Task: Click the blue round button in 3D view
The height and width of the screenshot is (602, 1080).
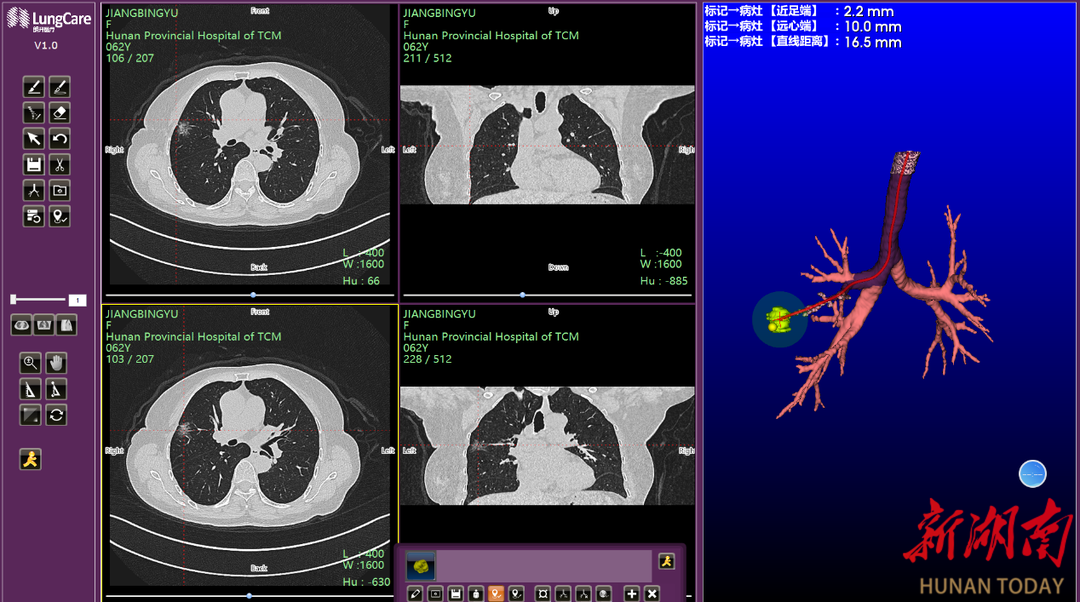Action: [x=1032, y=474]
